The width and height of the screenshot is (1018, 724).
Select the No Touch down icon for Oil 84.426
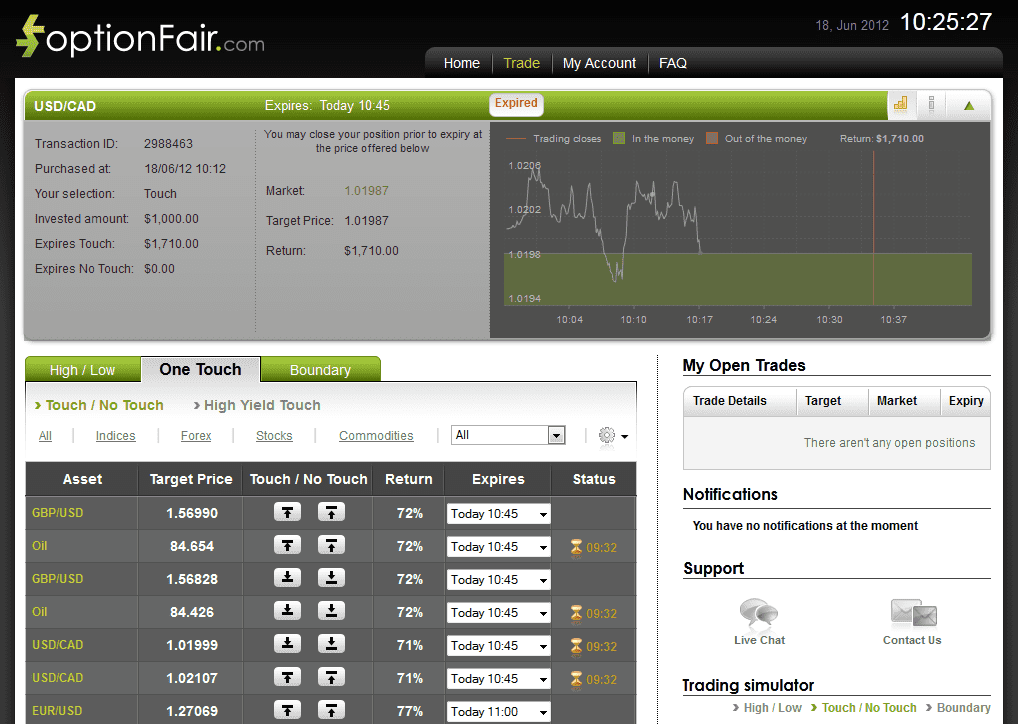[x=331, y=611]
